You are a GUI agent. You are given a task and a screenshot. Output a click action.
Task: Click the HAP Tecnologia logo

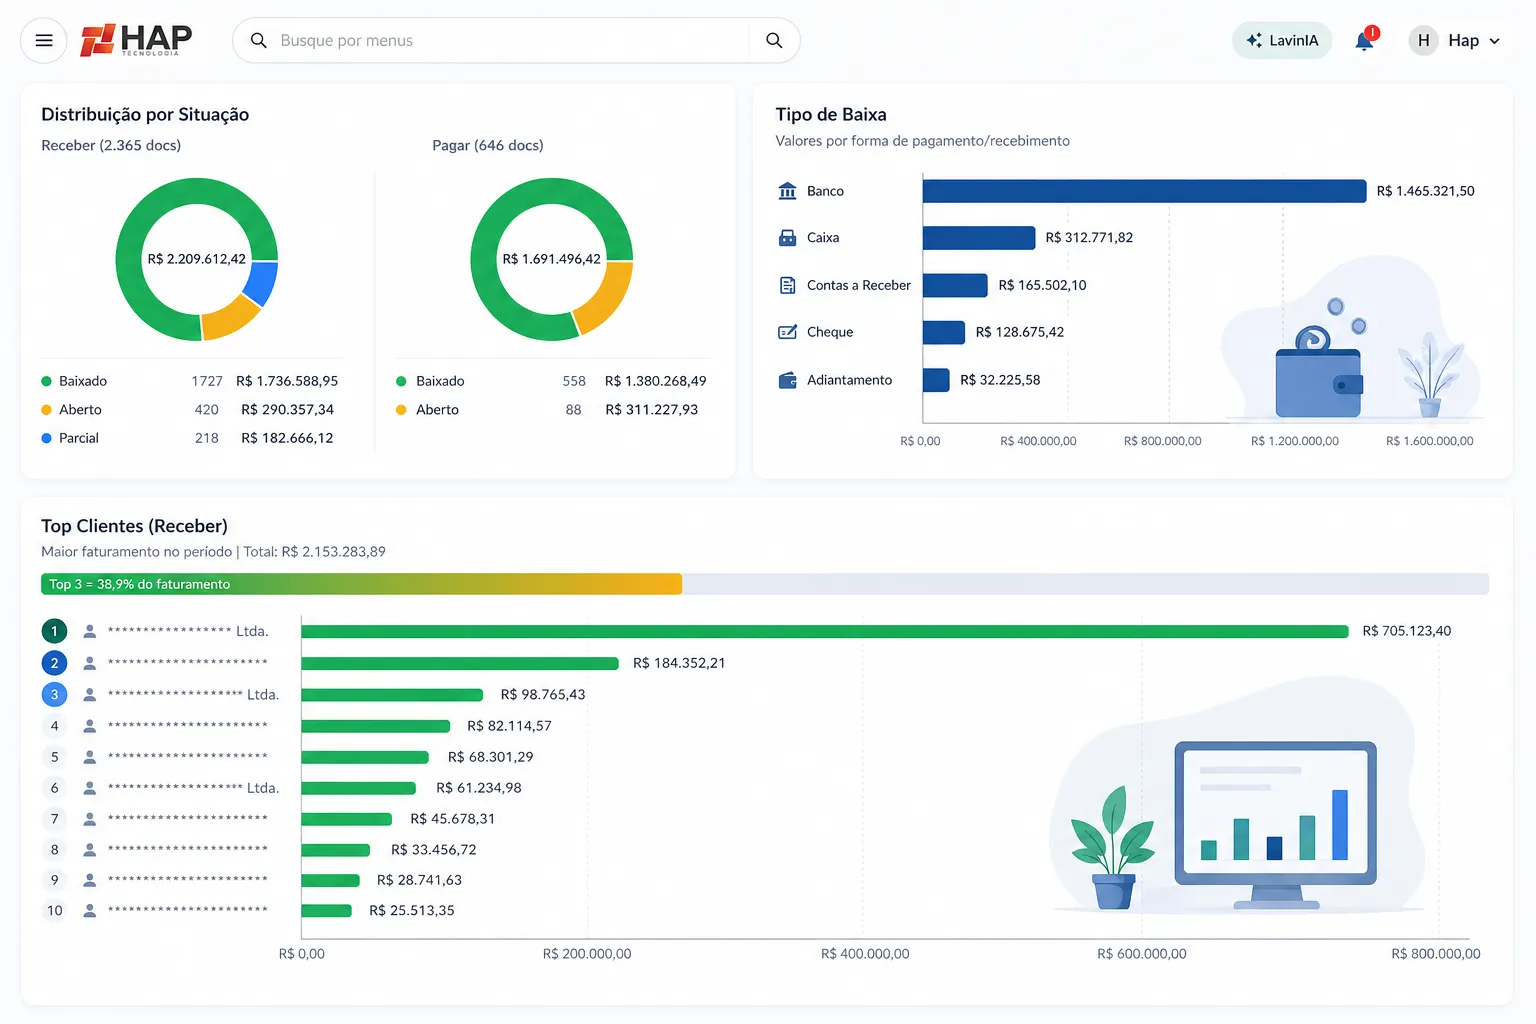pyautogui.click(x=136, y=40)
